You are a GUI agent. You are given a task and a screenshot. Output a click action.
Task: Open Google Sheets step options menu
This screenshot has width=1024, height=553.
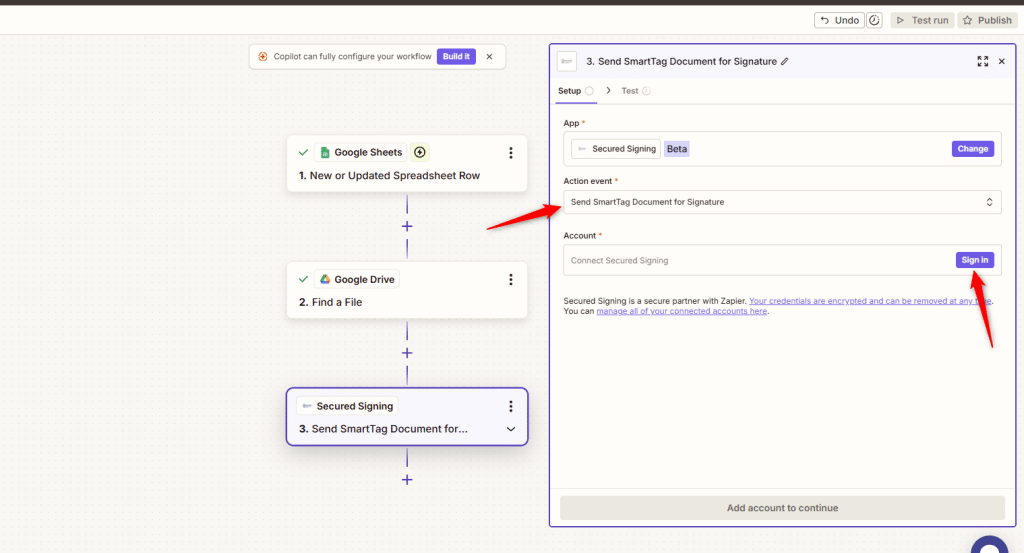click(x=511, y=153)
